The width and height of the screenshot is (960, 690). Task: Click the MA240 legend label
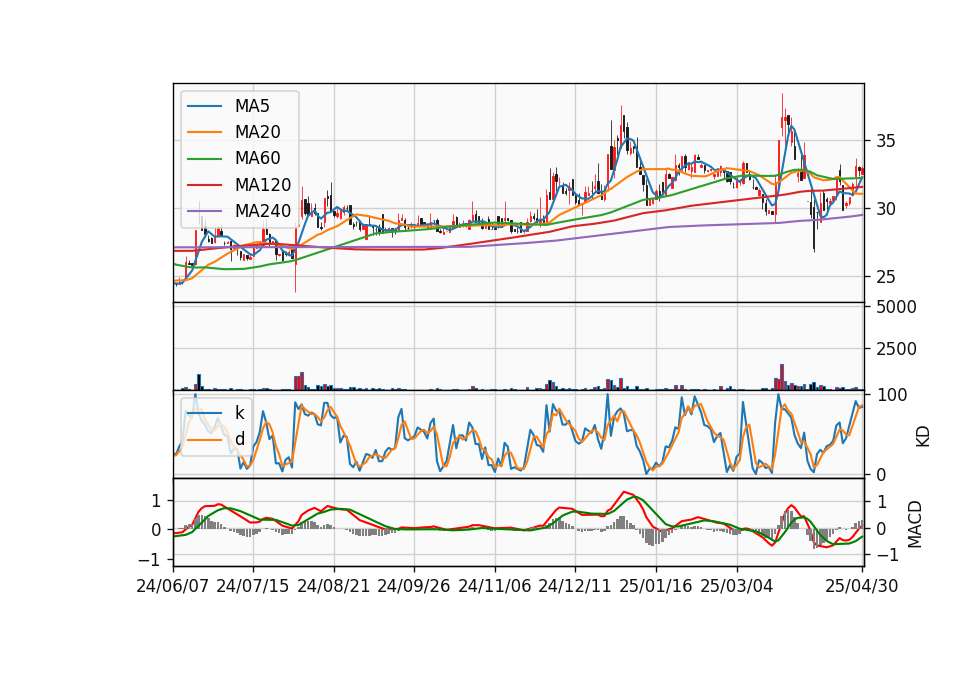coord(263,211)
